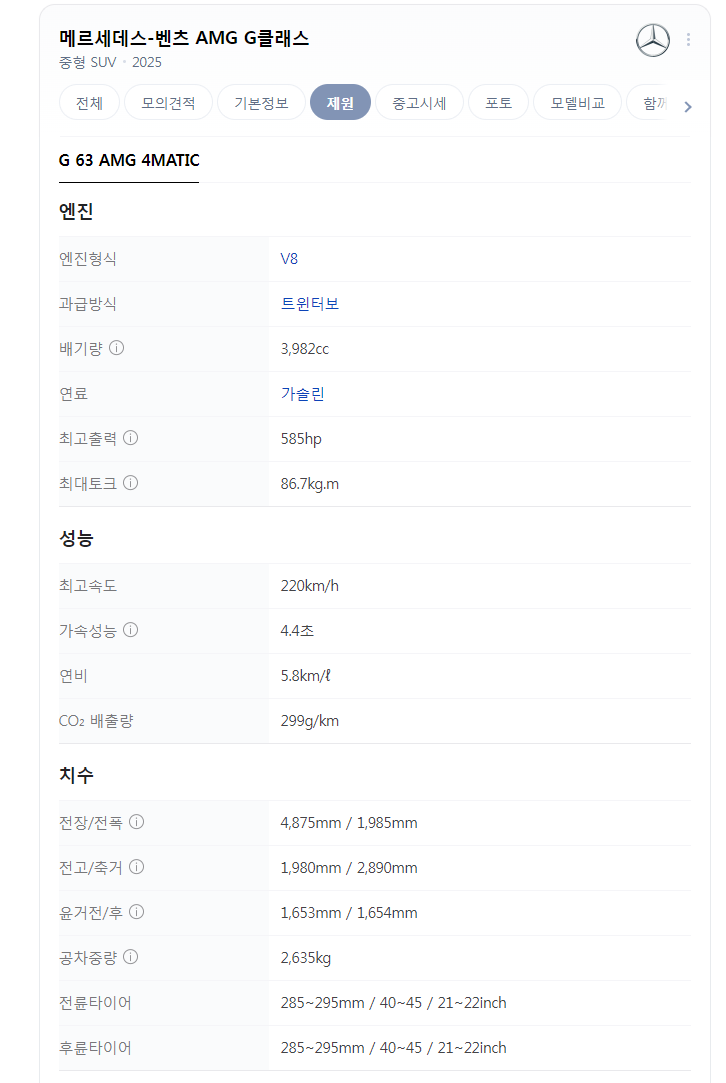
Task: Open the 포토 tab
Action: pyautogui.click(x=498, y=103)
